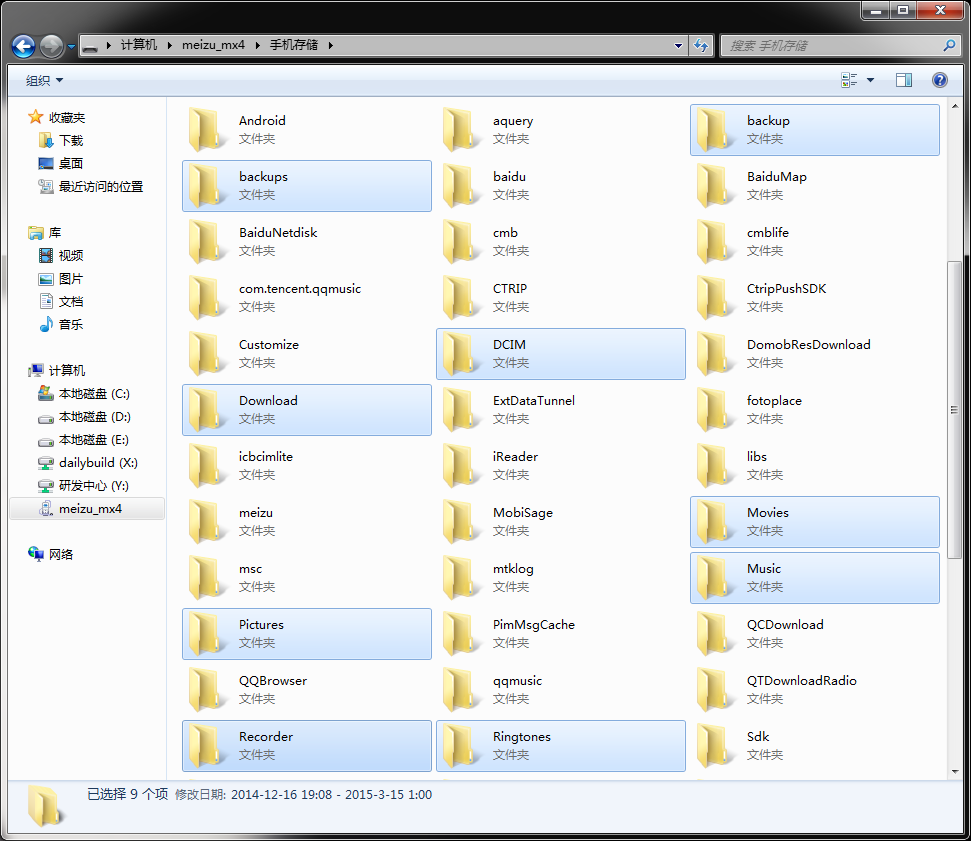This screenshot has width=971, height=841.
Task: Go back with the blue Back arrow
Action: point(24,46)
